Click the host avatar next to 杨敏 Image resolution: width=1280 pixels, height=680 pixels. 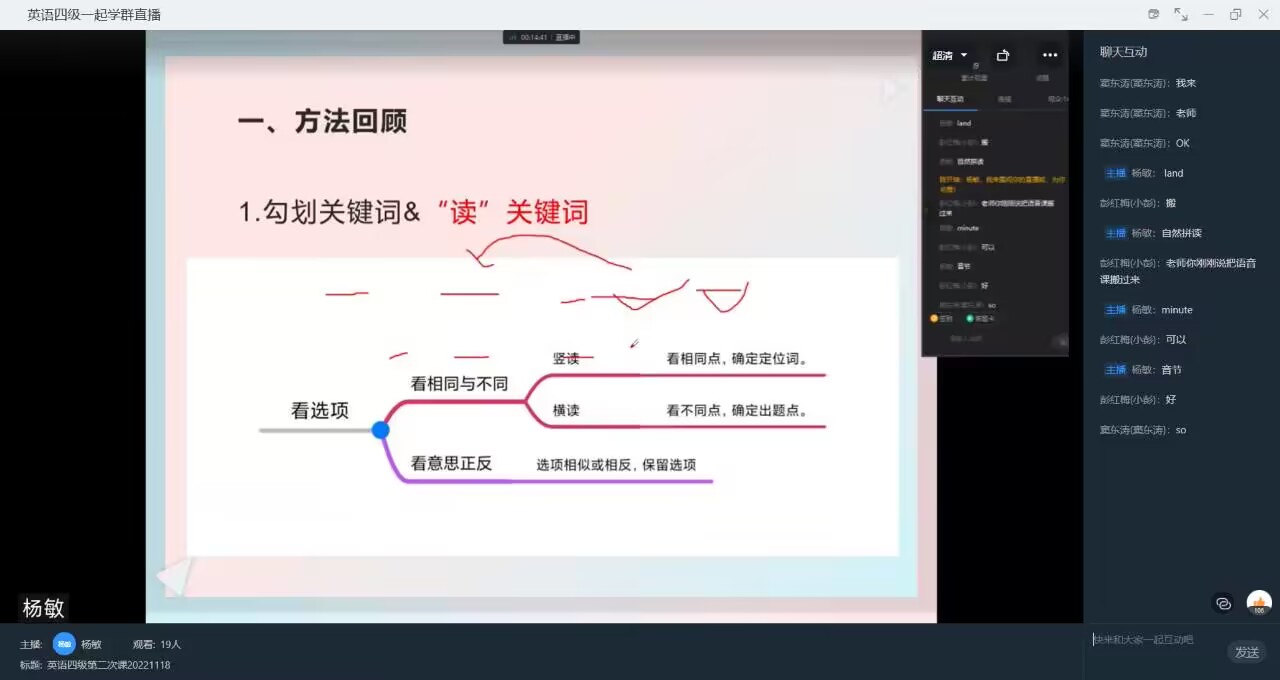coord(64,645)
